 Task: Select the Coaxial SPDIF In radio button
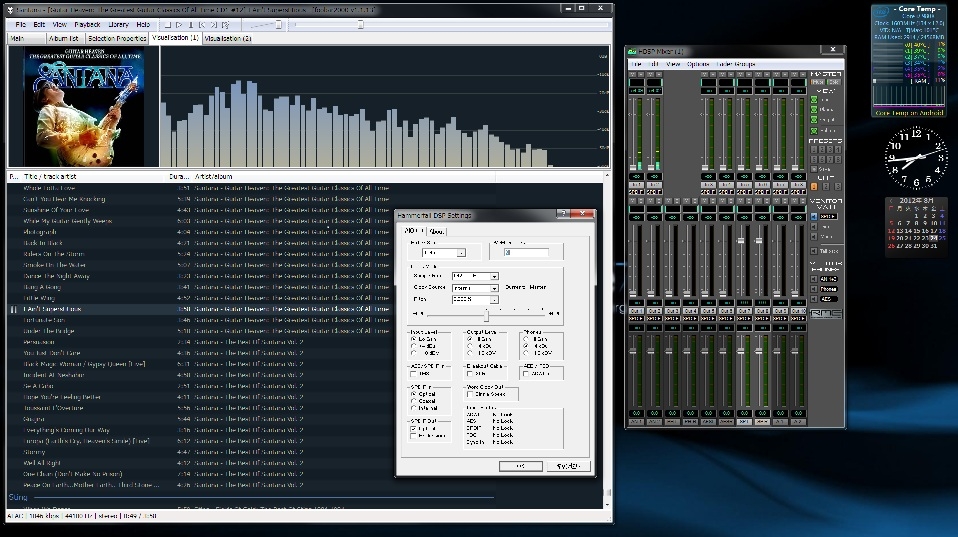tap(415, 400)
